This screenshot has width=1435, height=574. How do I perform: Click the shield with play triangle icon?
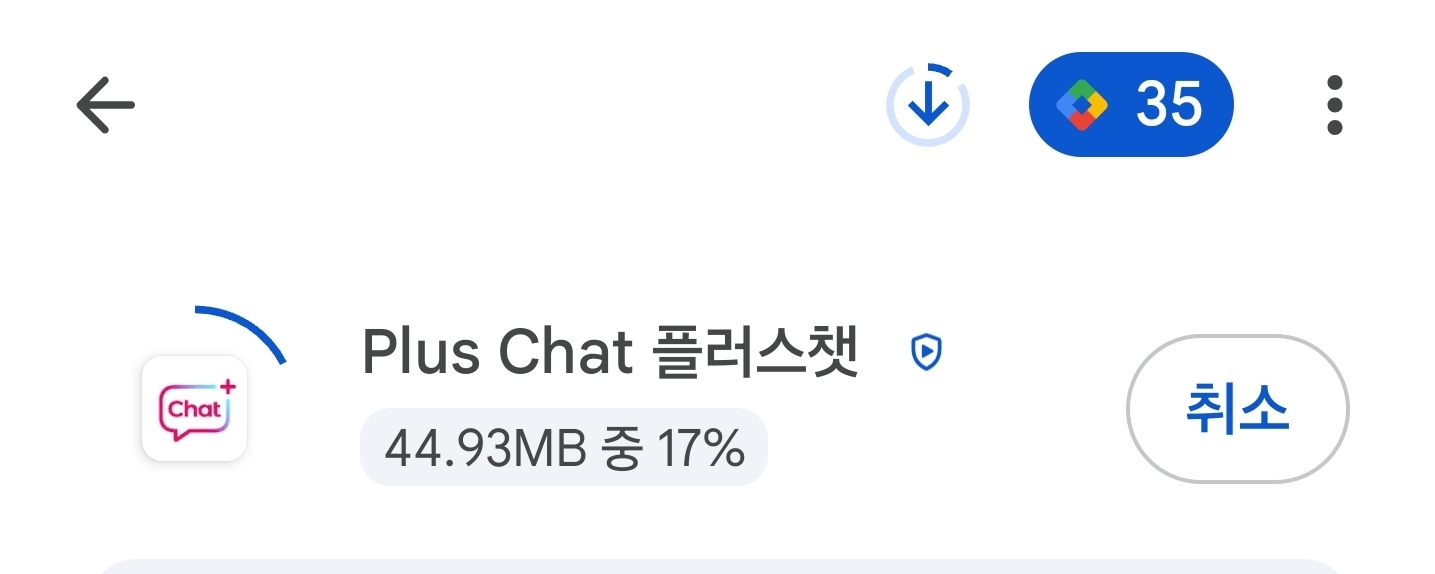[927, 352]
